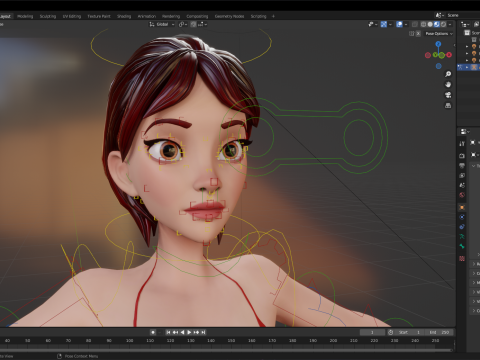Switch to the Animation workspace tab
The height and width of the screenshot is (360, 480).
[x=147, y=16]
